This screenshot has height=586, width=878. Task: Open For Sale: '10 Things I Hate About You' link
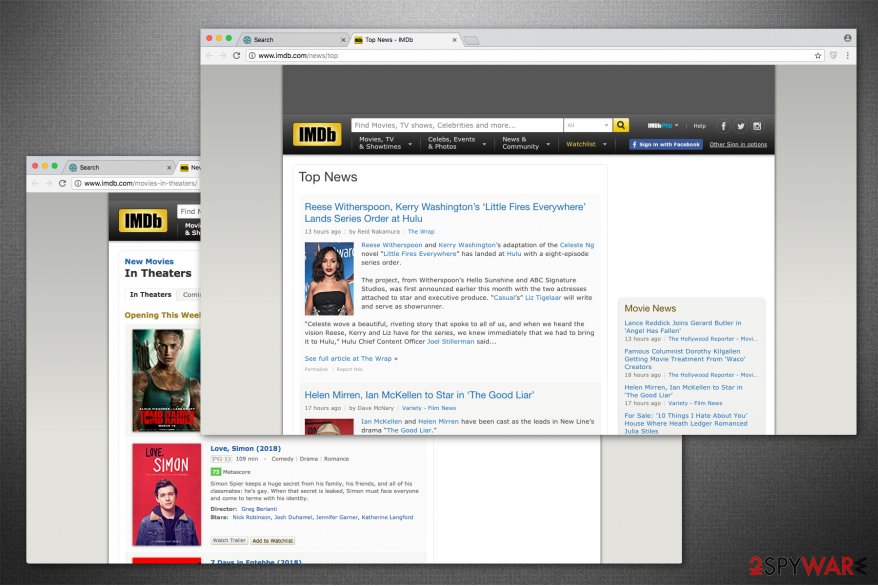coord(685,423)
